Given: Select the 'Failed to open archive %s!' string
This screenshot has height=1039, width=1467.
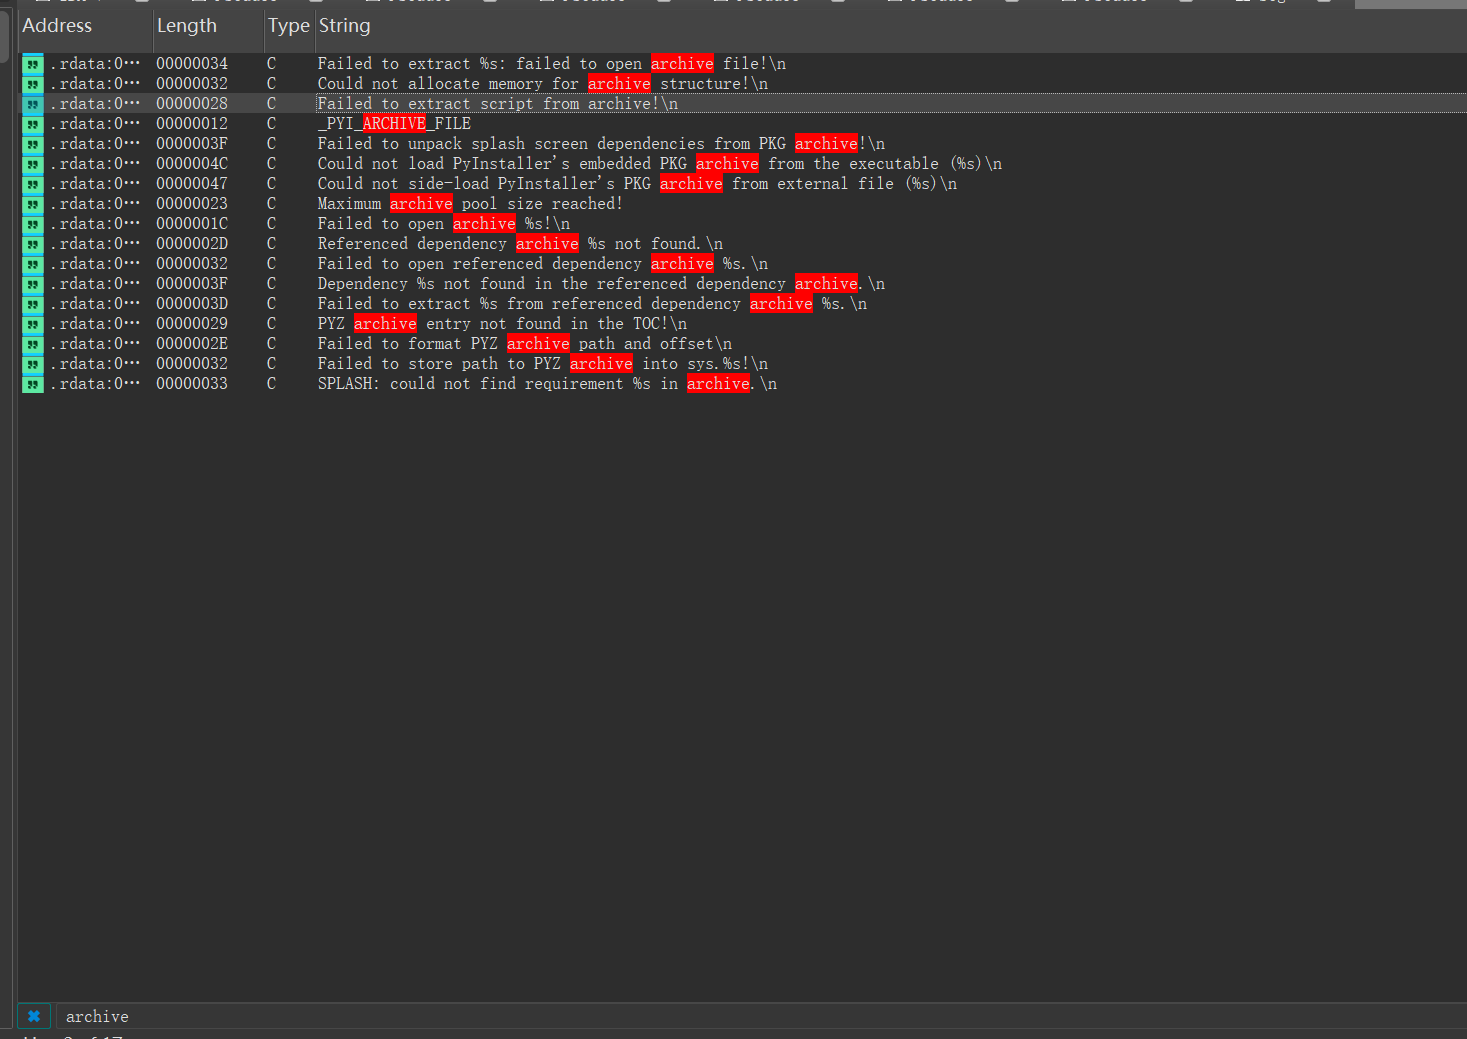Looking at the screenshot, I should (x=443, y=224).
